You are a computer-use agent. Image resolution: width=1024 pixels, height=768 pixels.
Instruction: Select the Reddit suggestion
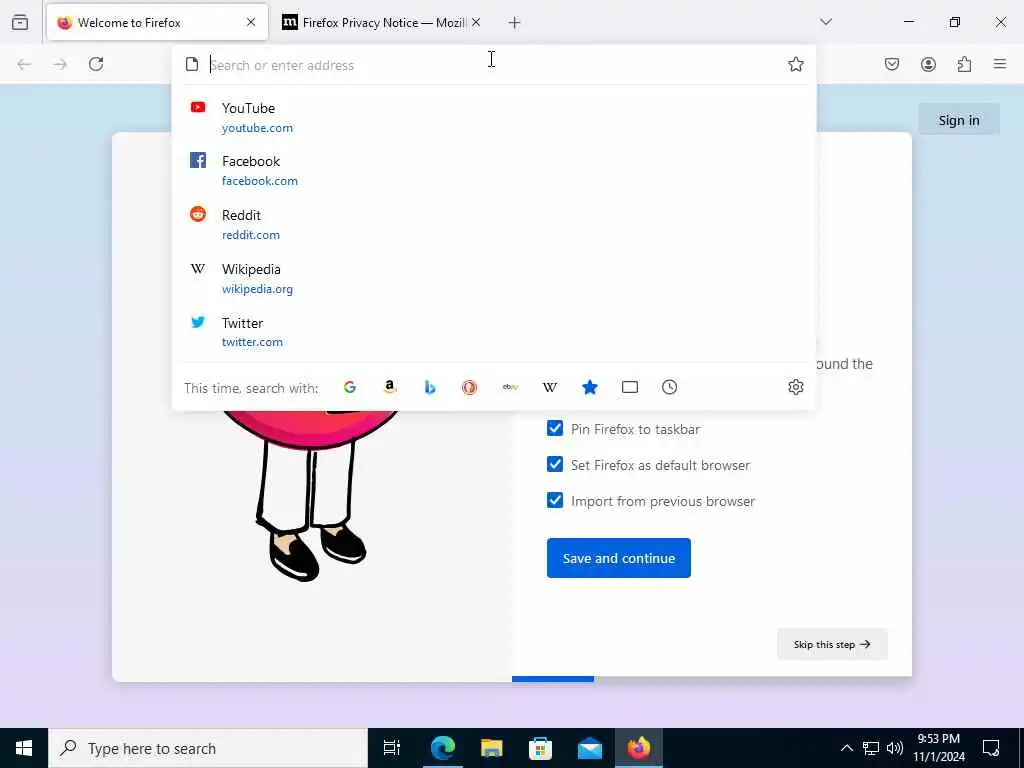494,224
